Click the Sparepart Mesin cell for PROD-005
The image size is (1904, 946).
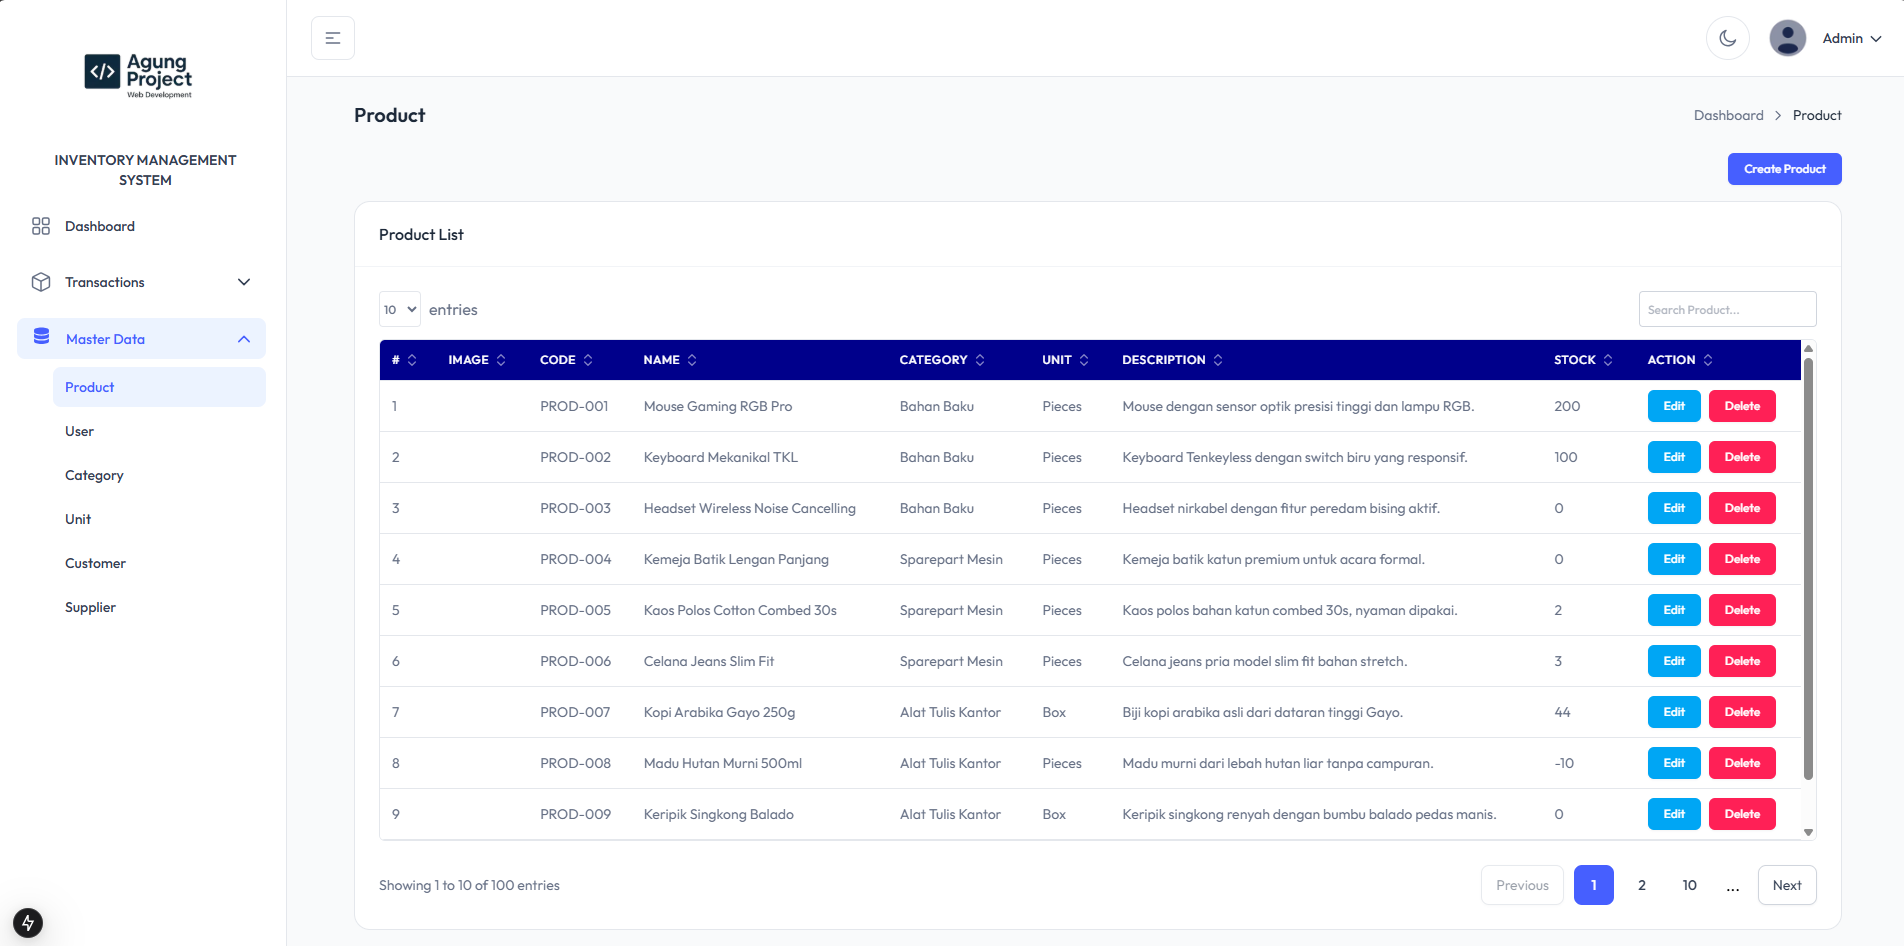tap(951, 610)
